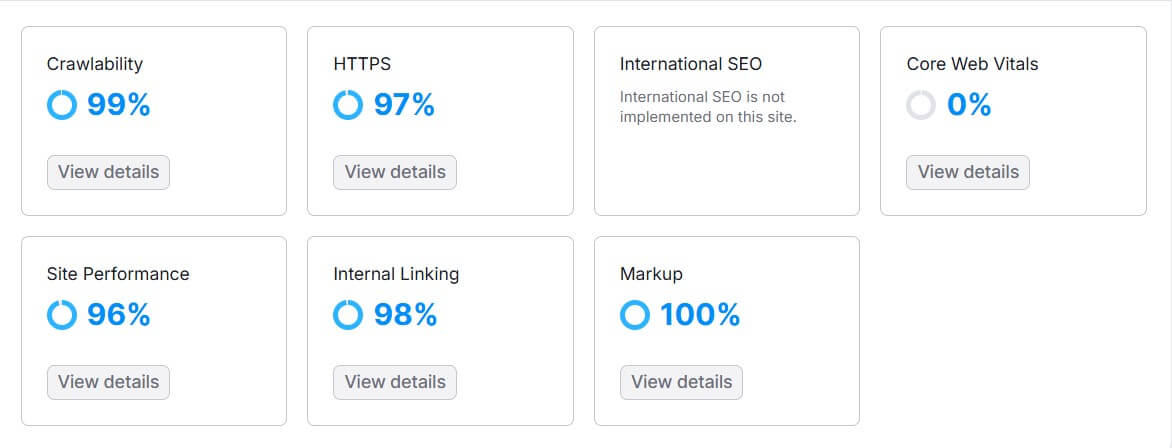
Task: Open View details under HTTPS
Action: coord(395,172)
